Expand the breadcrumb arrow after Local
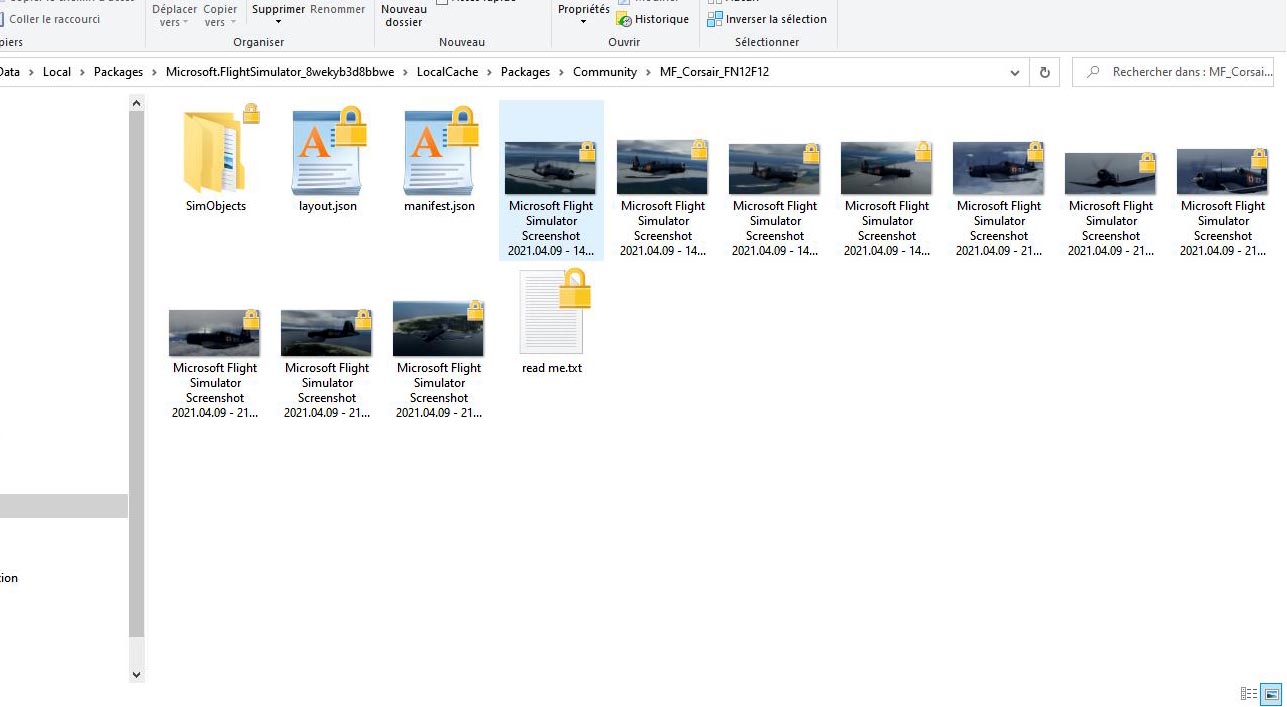 click(82, 72)
